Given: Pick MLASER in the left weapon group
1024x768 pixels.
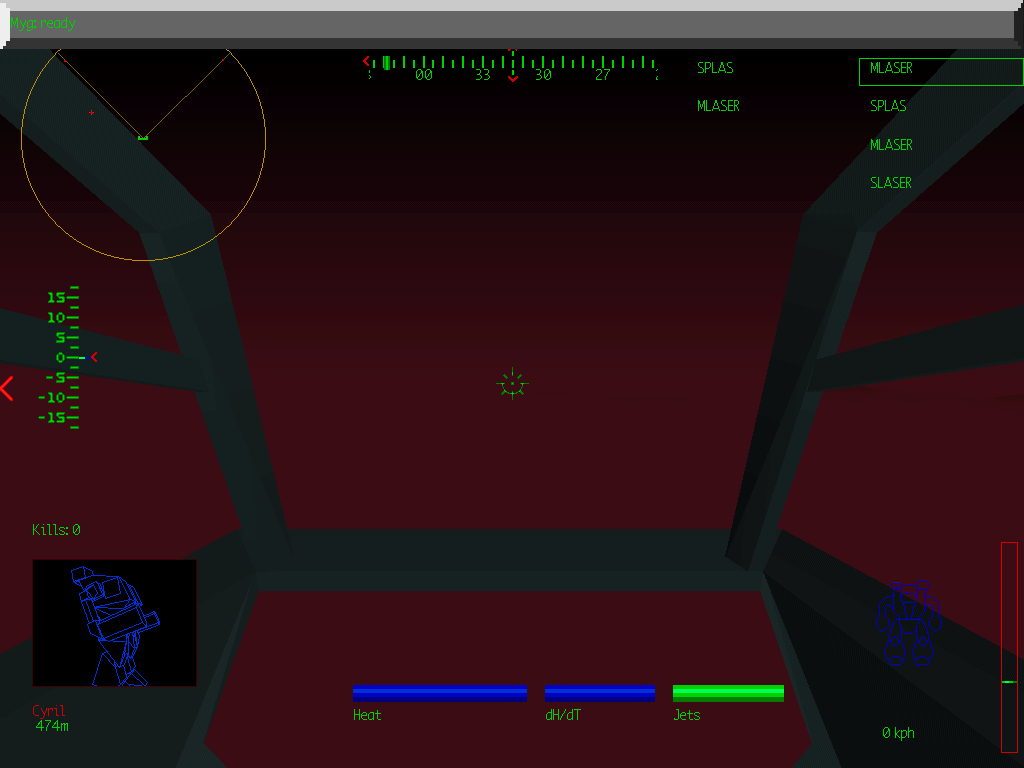Looking at the screenshot, I should [718, 106].
